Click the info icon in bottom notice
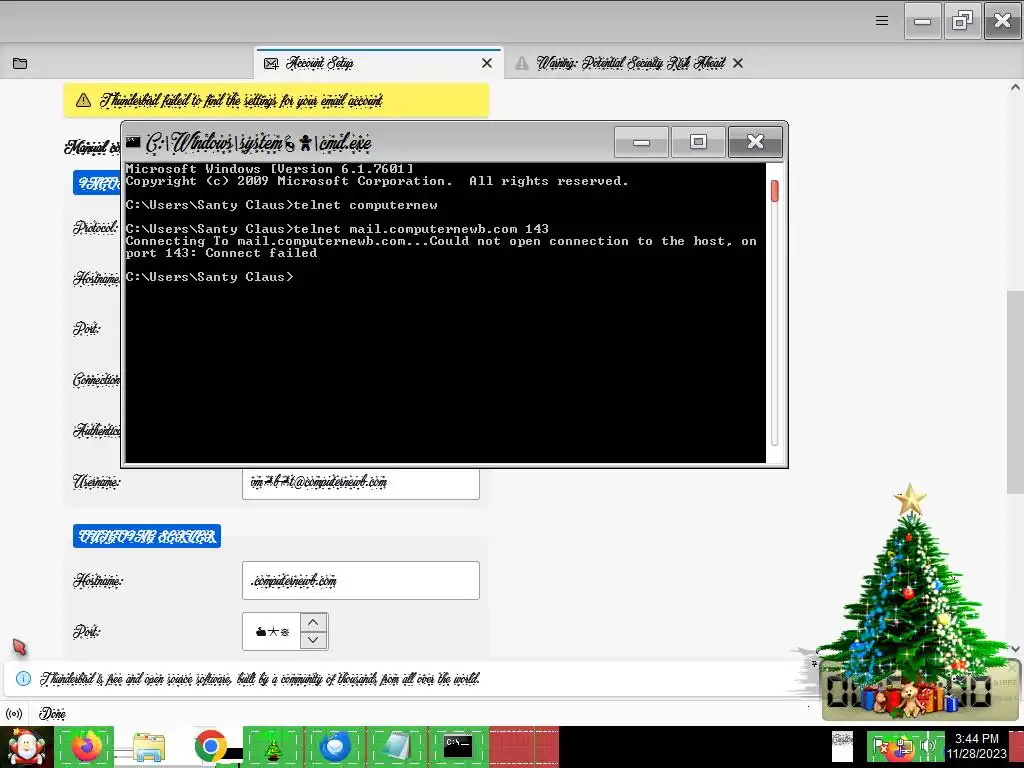The width and height of the screenshot is (1024, 768). (x=23, y=679)
